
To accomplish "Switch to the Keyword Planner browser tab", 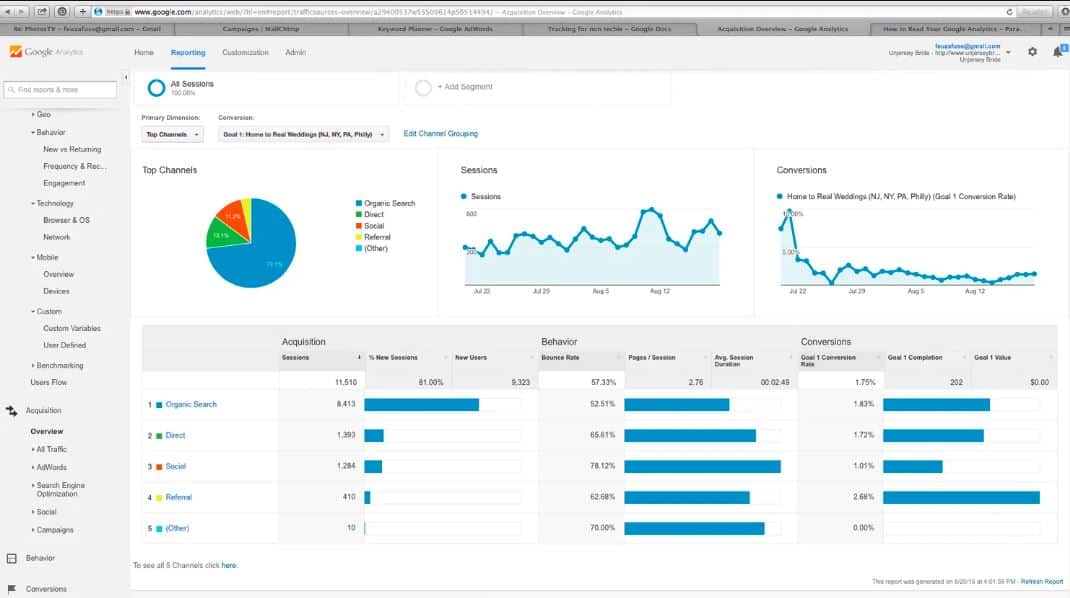I will click(435, 29).
